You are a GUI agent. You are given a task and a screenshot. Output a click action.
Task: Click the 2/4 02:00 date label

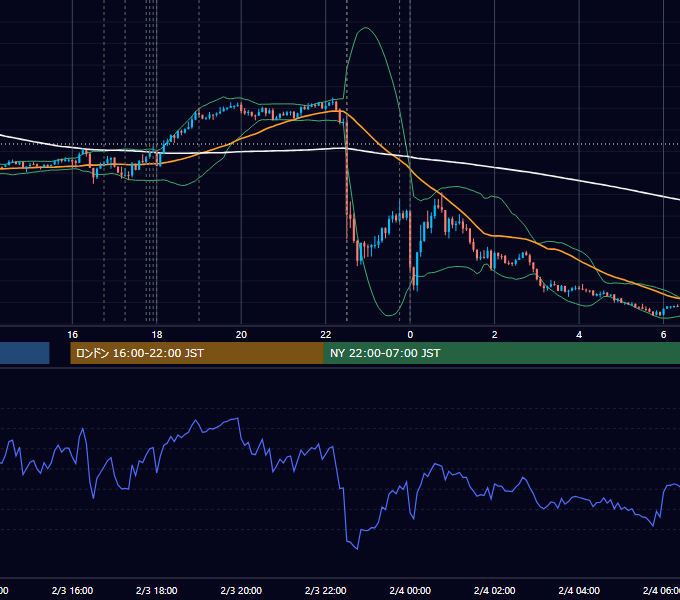point(494,590)
